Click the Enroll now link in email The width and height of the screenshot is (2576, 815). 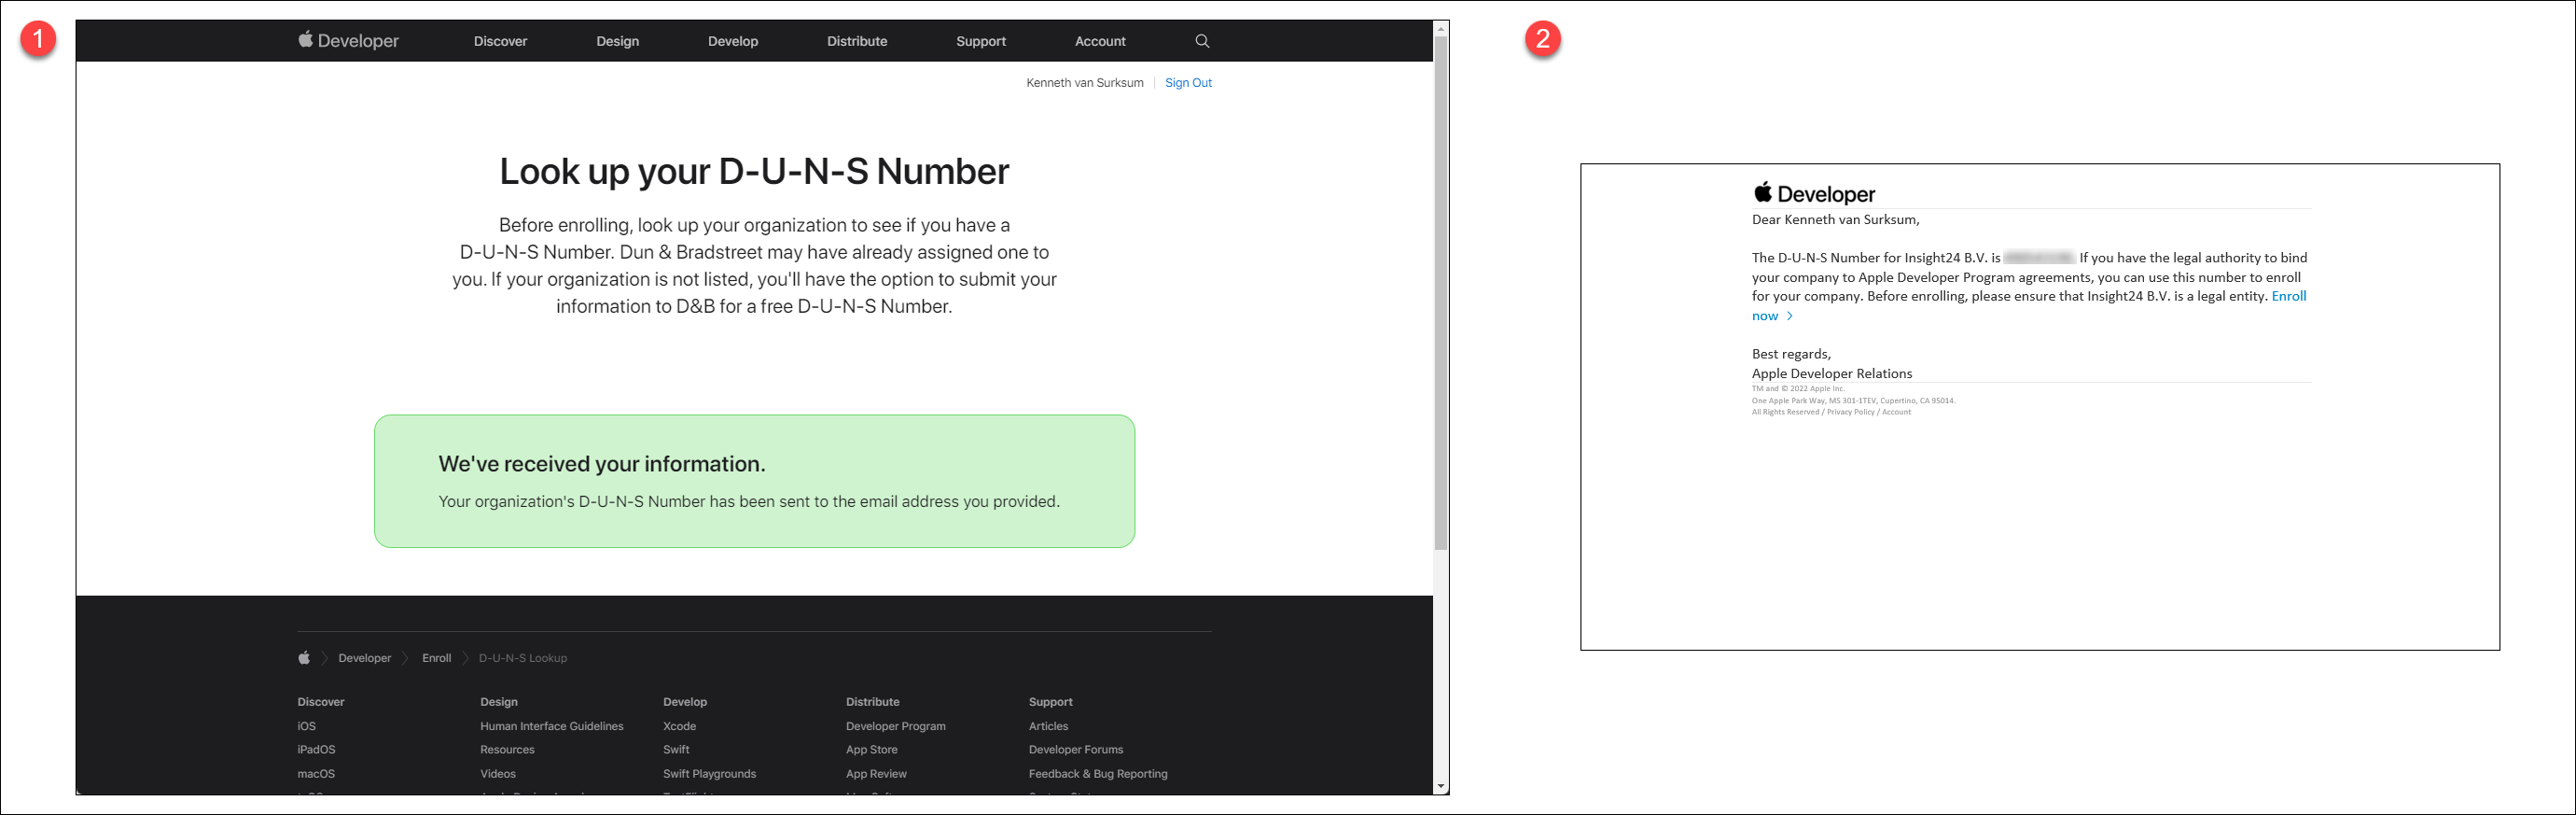(2290, 297)
